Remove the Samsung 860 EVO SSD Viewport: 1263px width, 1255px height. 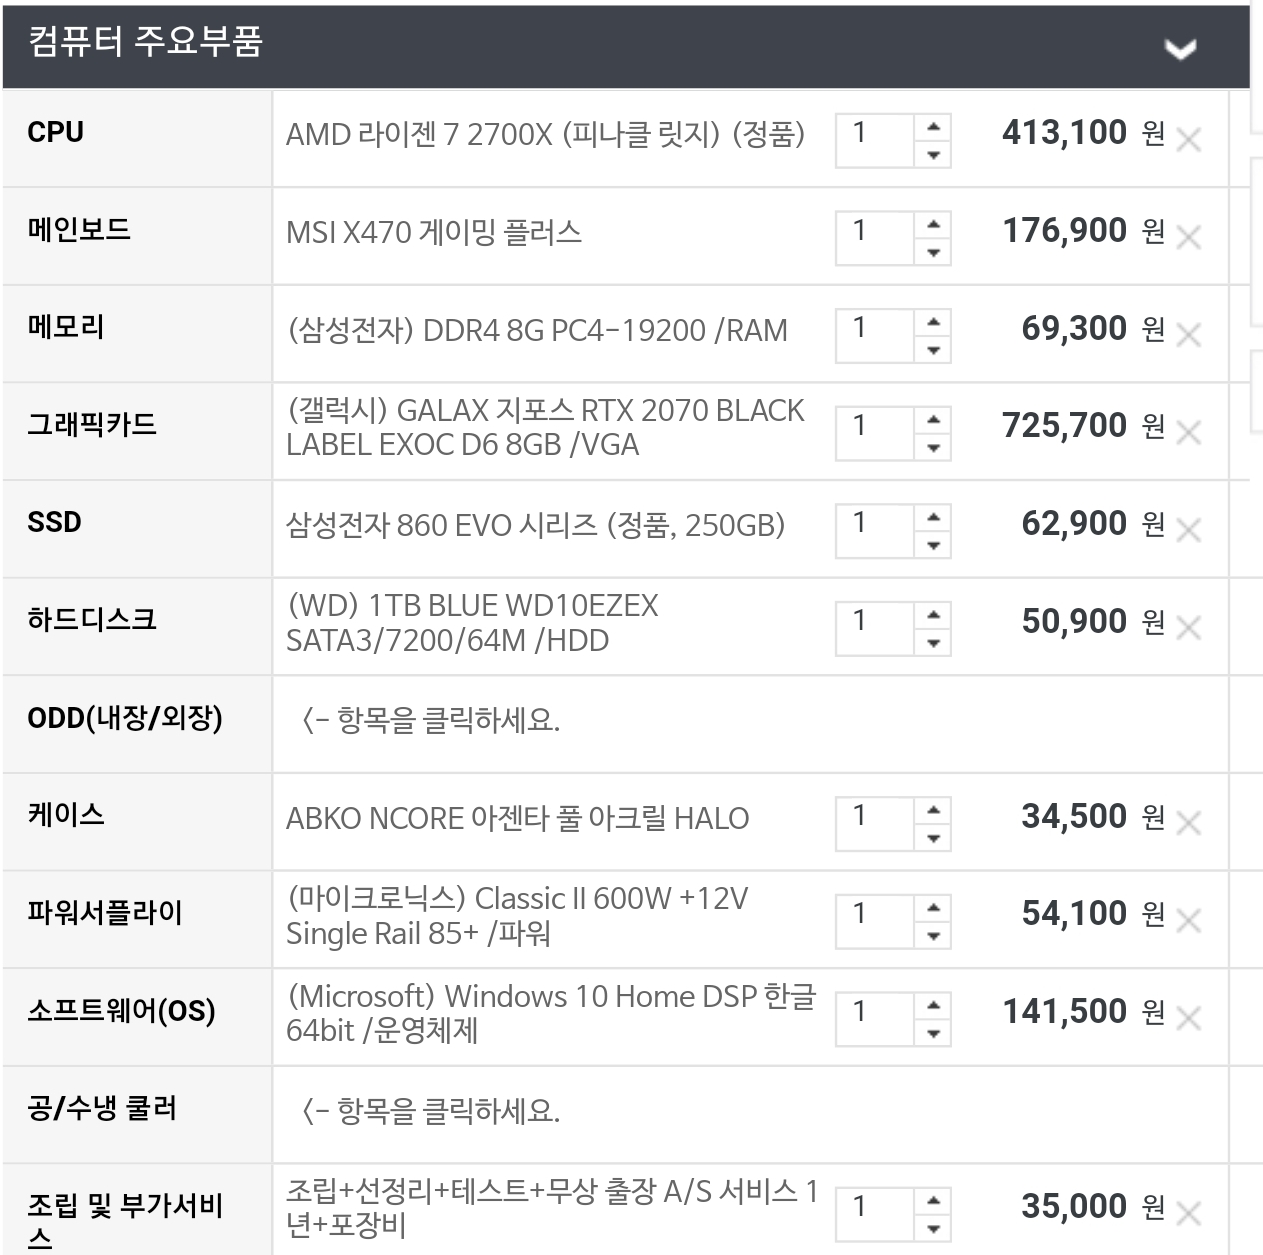click(1188, 530)
